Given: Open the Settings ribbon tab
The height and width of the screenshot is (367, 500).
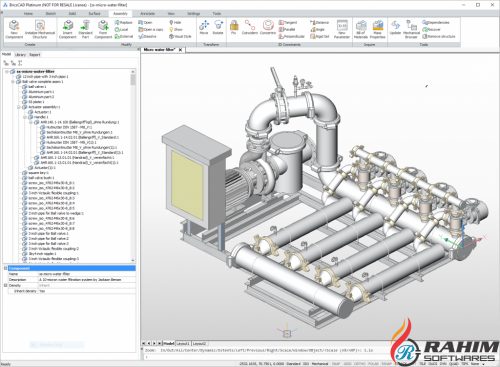Looking at the screenshot, I should click(x=193, y=14).
